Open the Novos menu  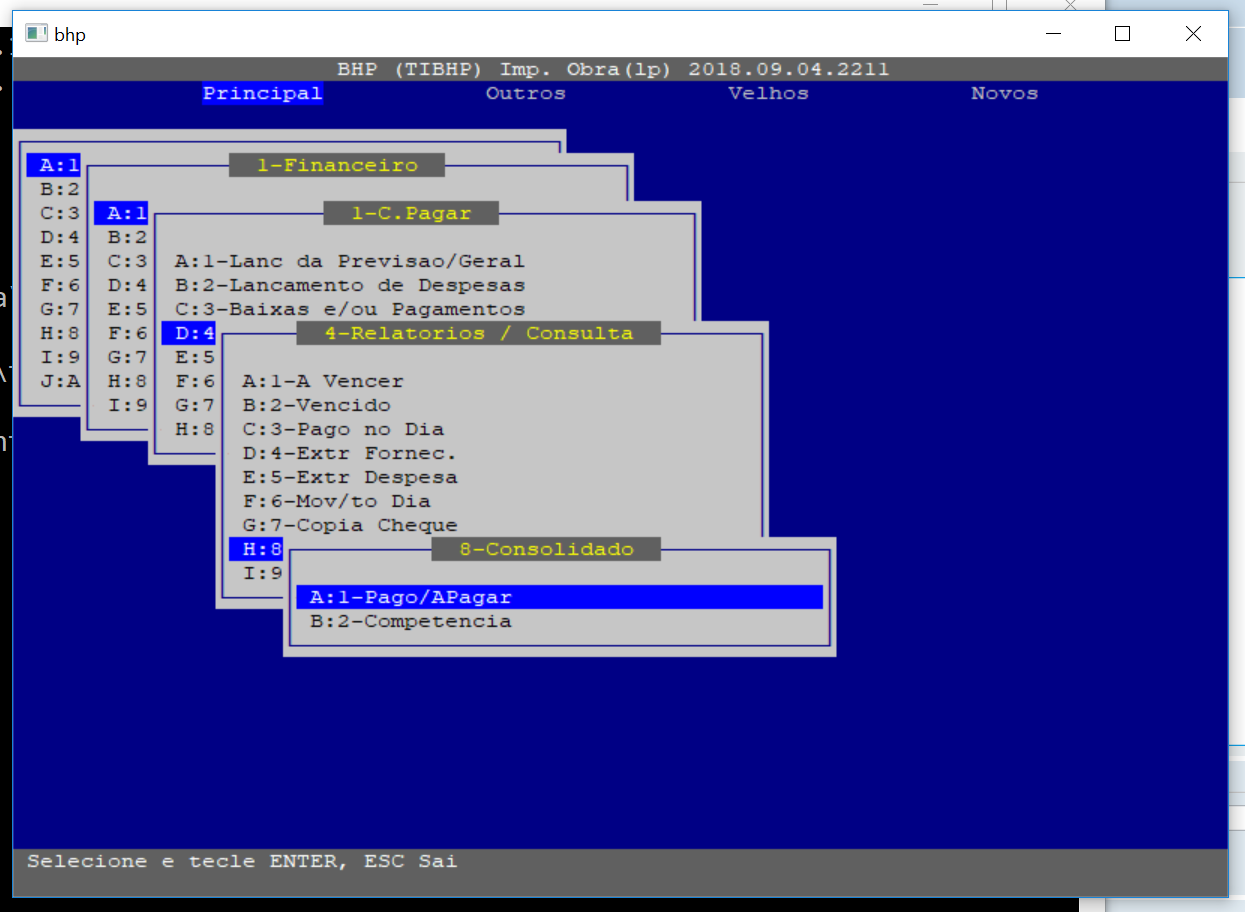[1004, 93]
